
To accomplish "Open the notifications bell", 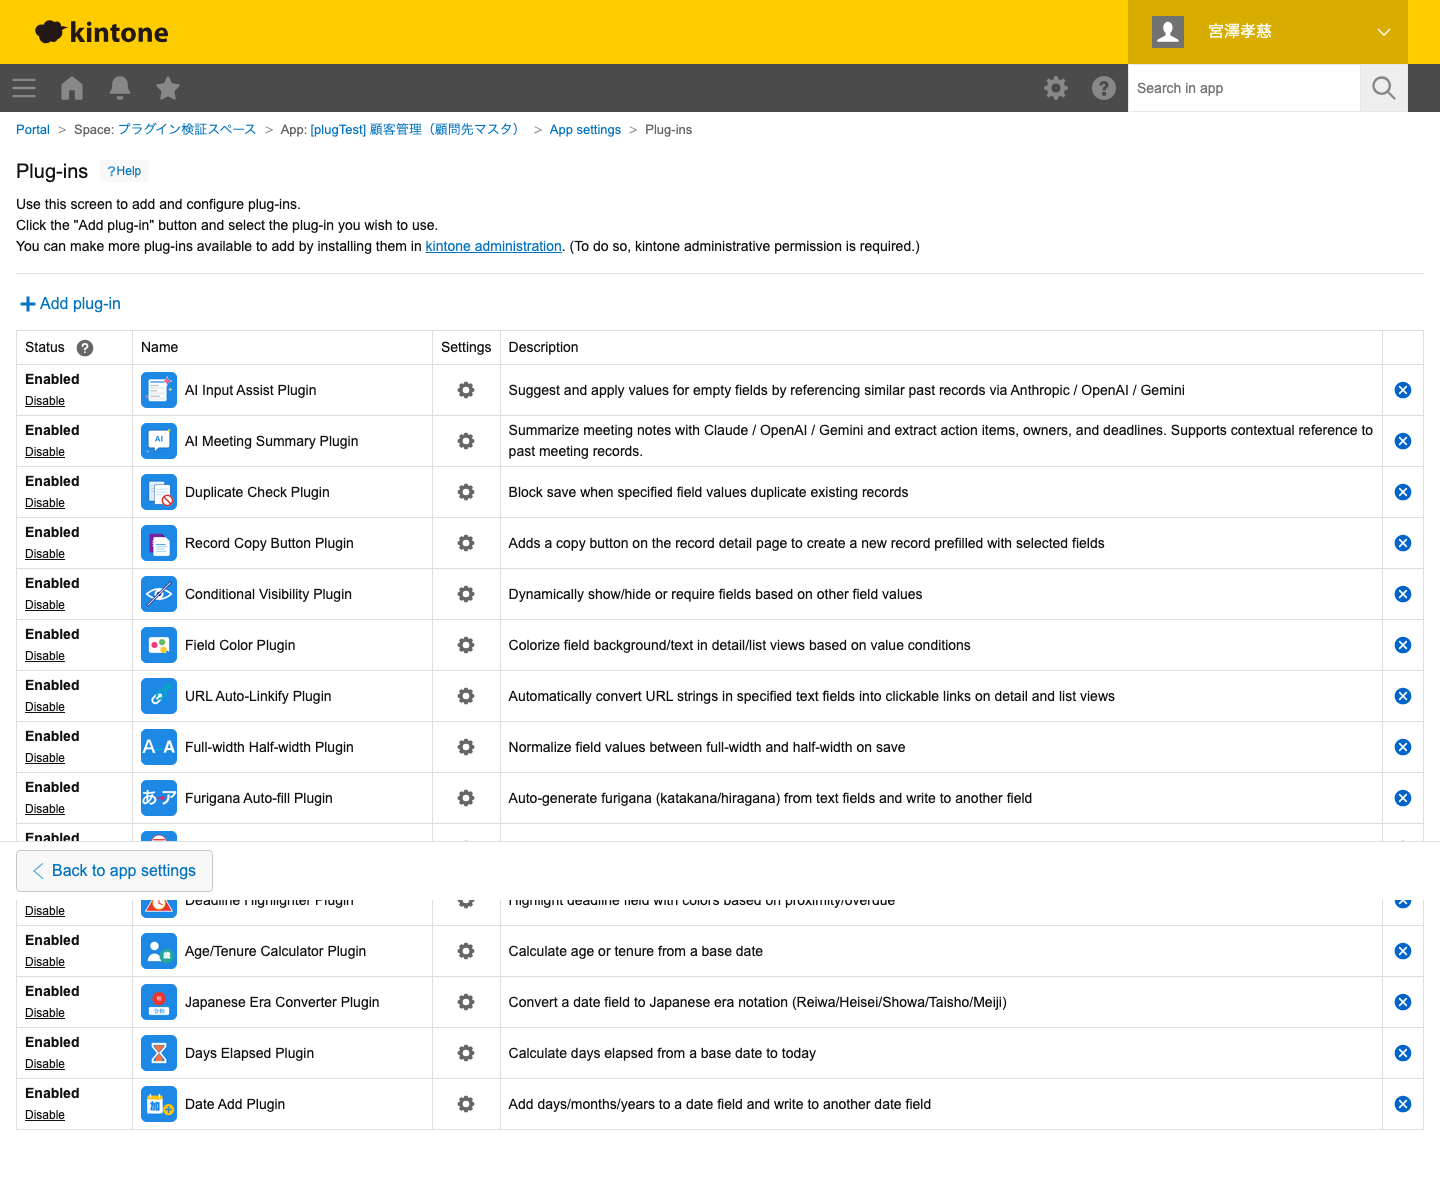I will tap(120, 88).
